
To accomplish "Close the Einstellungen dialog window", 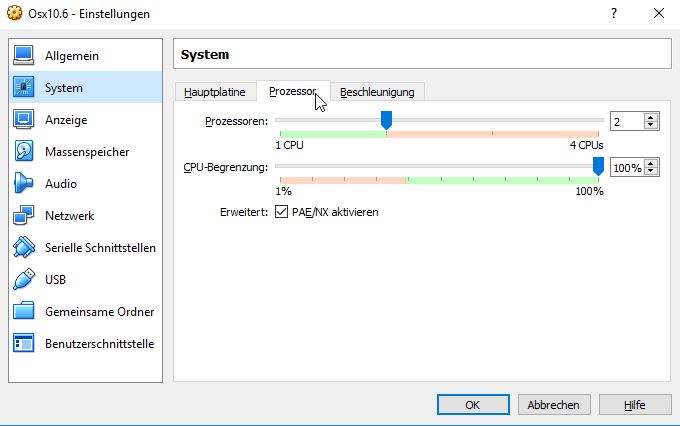I will 659,13.
